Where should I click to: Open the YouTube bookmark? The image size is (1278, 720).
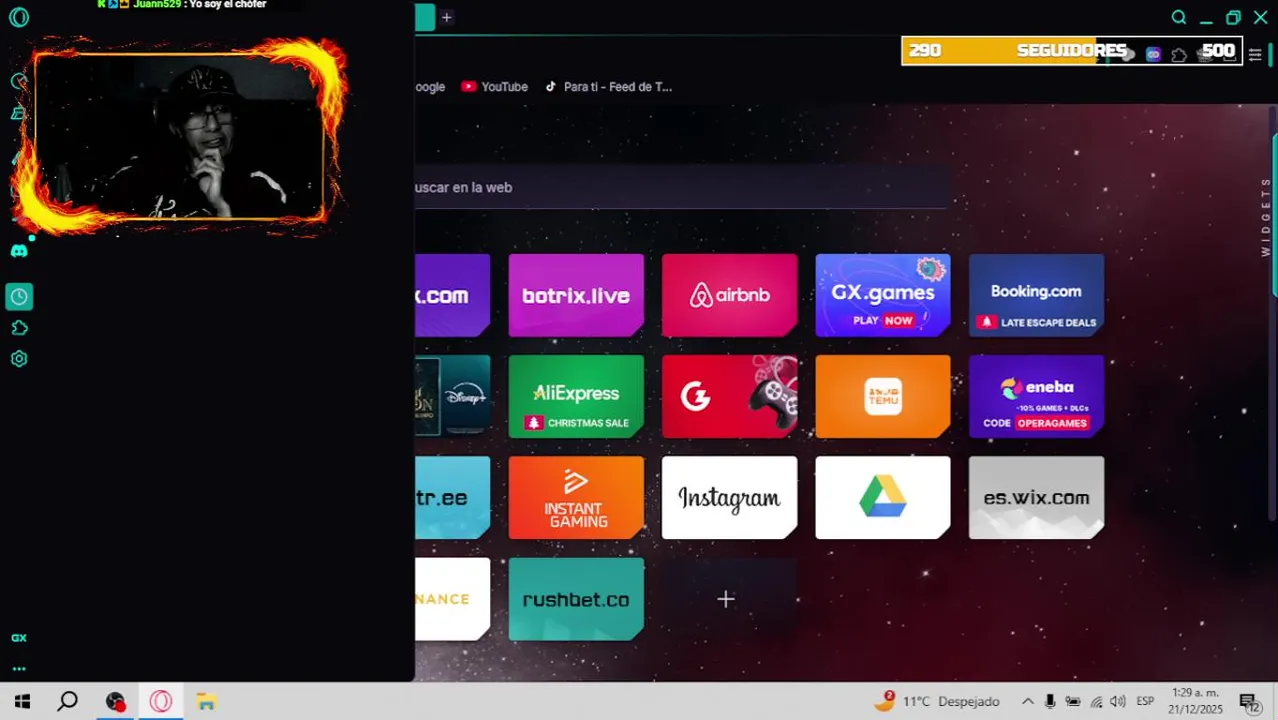pyautogui.click(x=494, y=87)
